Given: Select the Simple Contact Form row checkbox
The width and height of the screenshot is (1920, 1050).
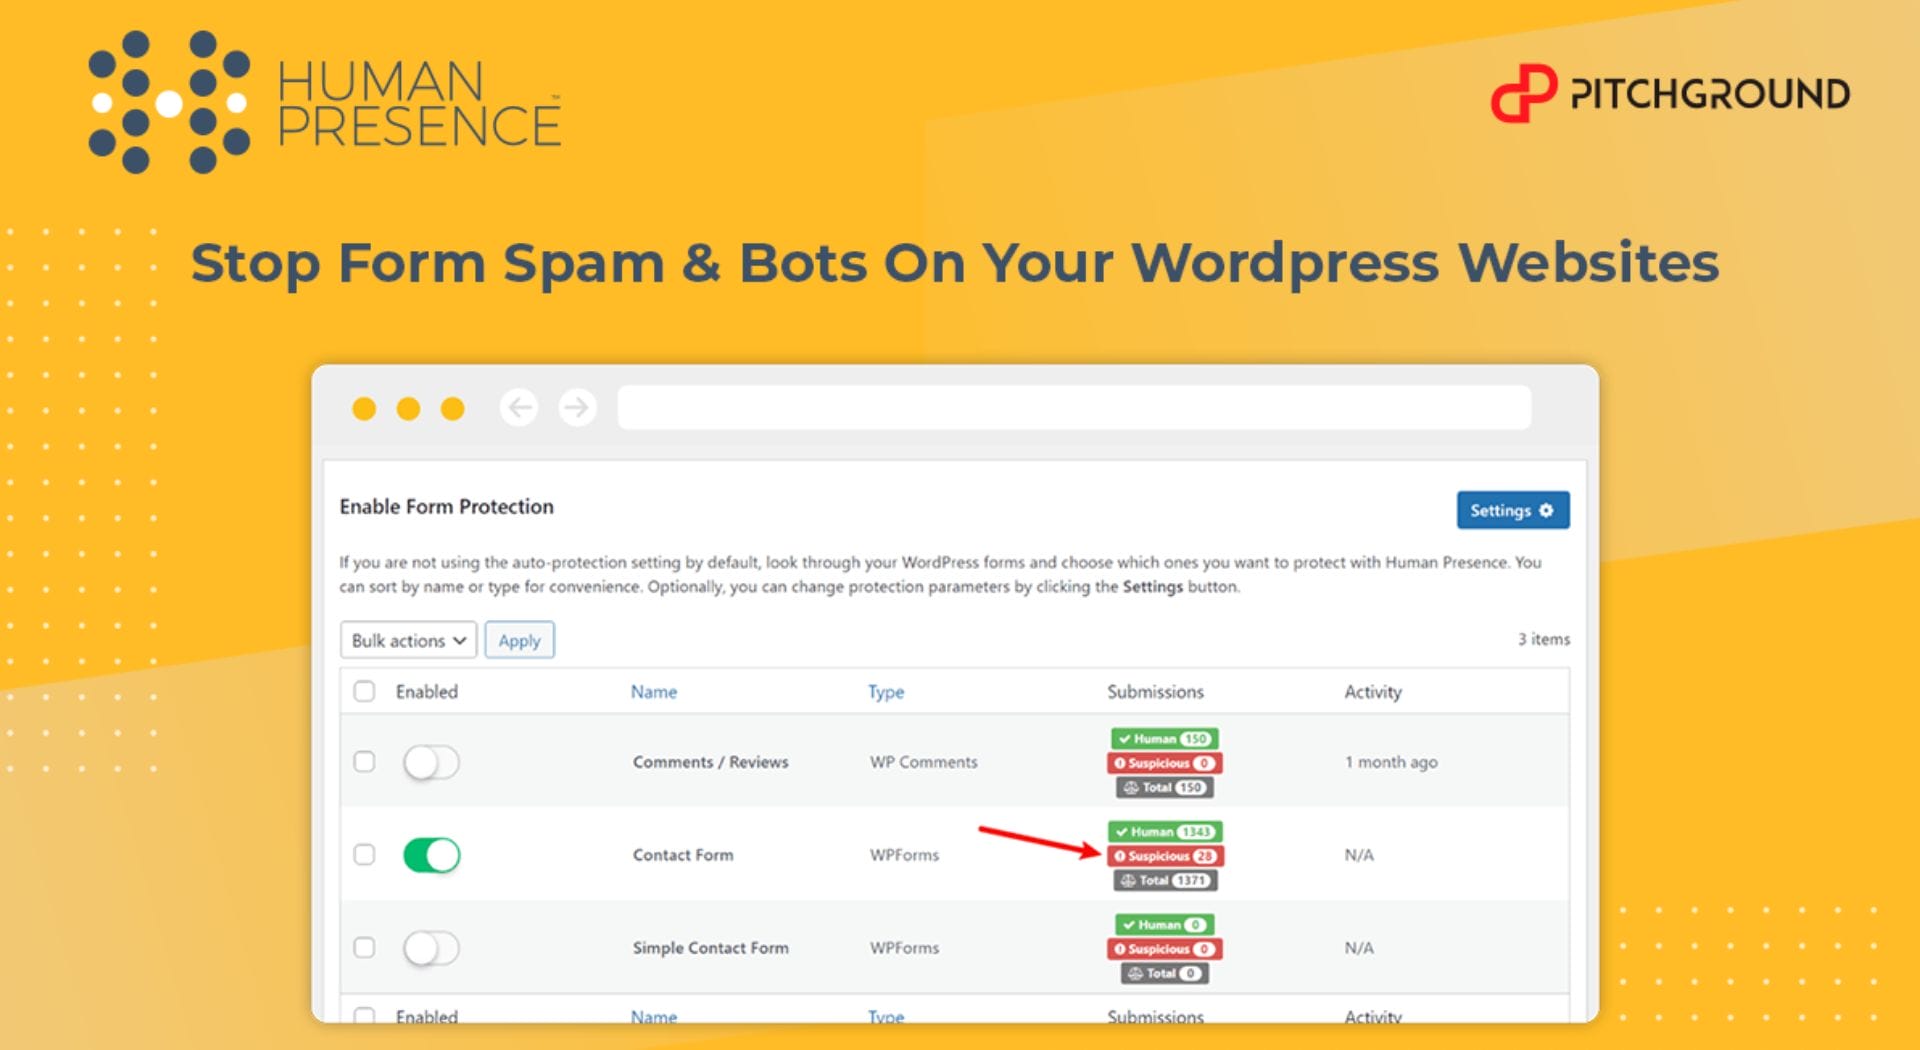Looking at the screenshot, I should coord(365,948).
